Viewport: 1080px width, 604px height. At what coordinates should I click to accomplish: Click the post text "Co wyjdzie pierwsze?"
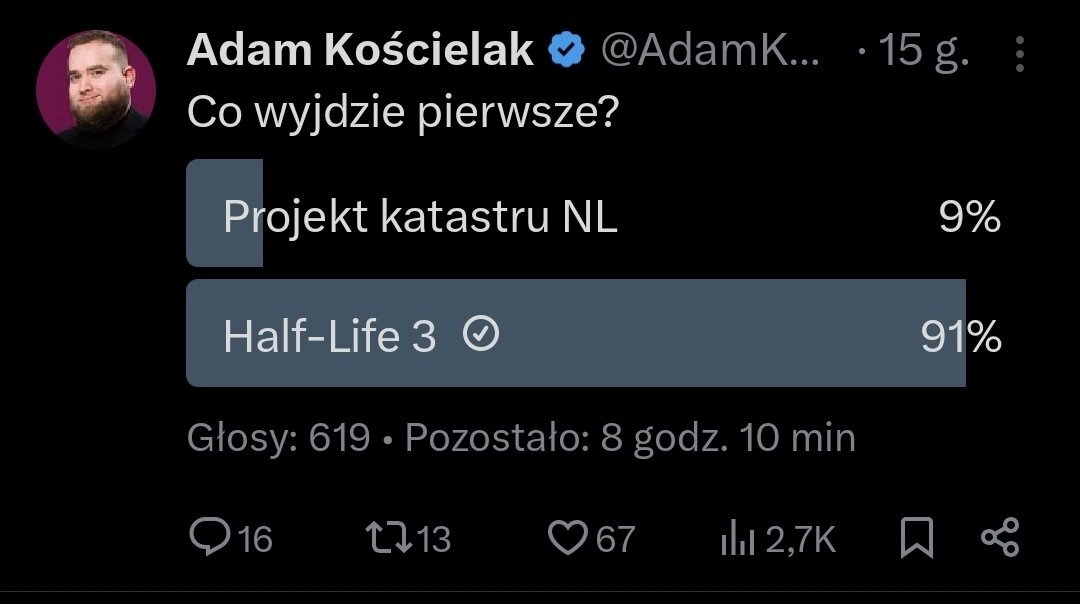click(401, 112)
